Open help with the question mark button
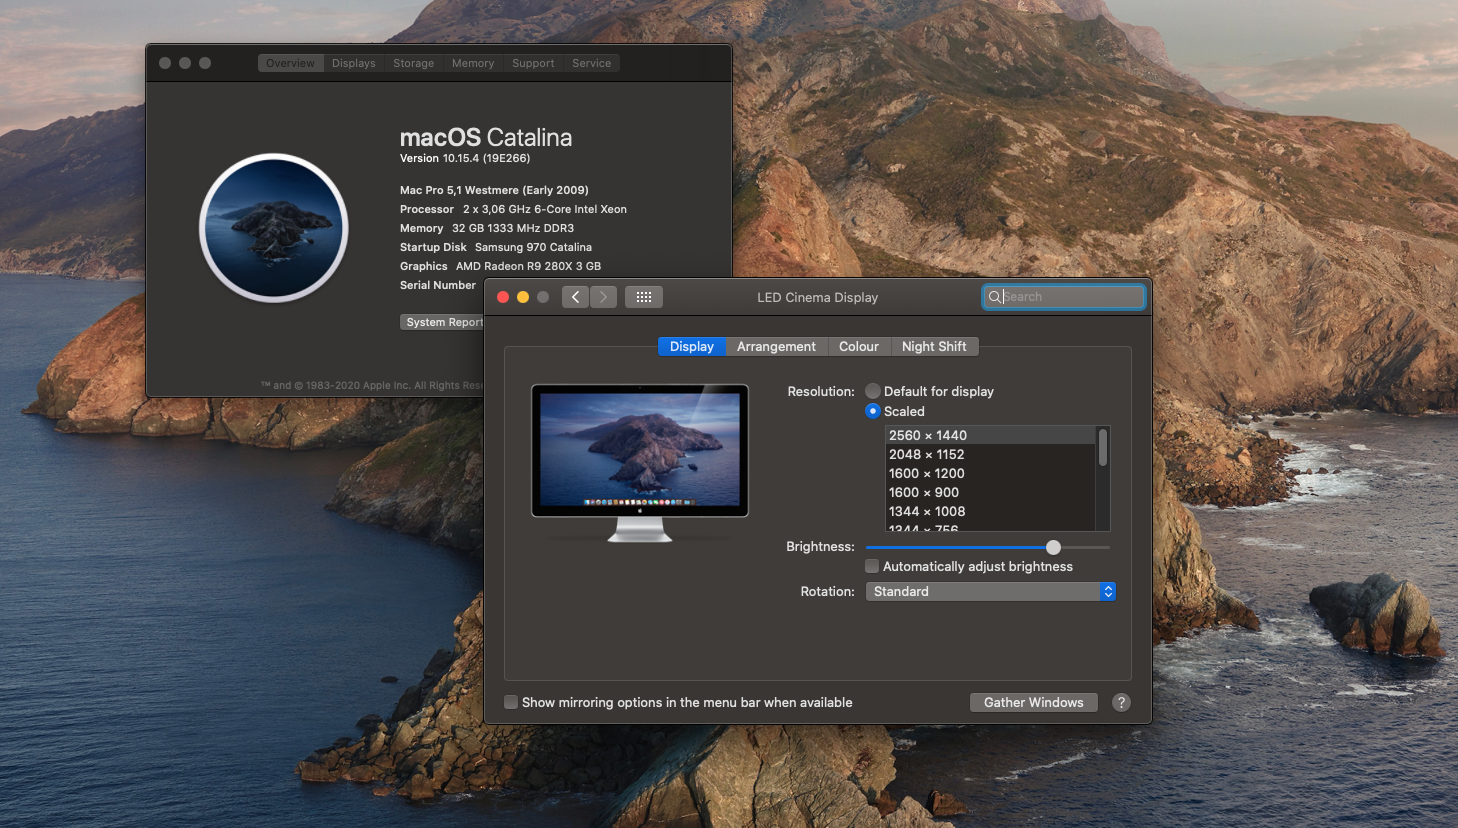 coord(1121,702)
